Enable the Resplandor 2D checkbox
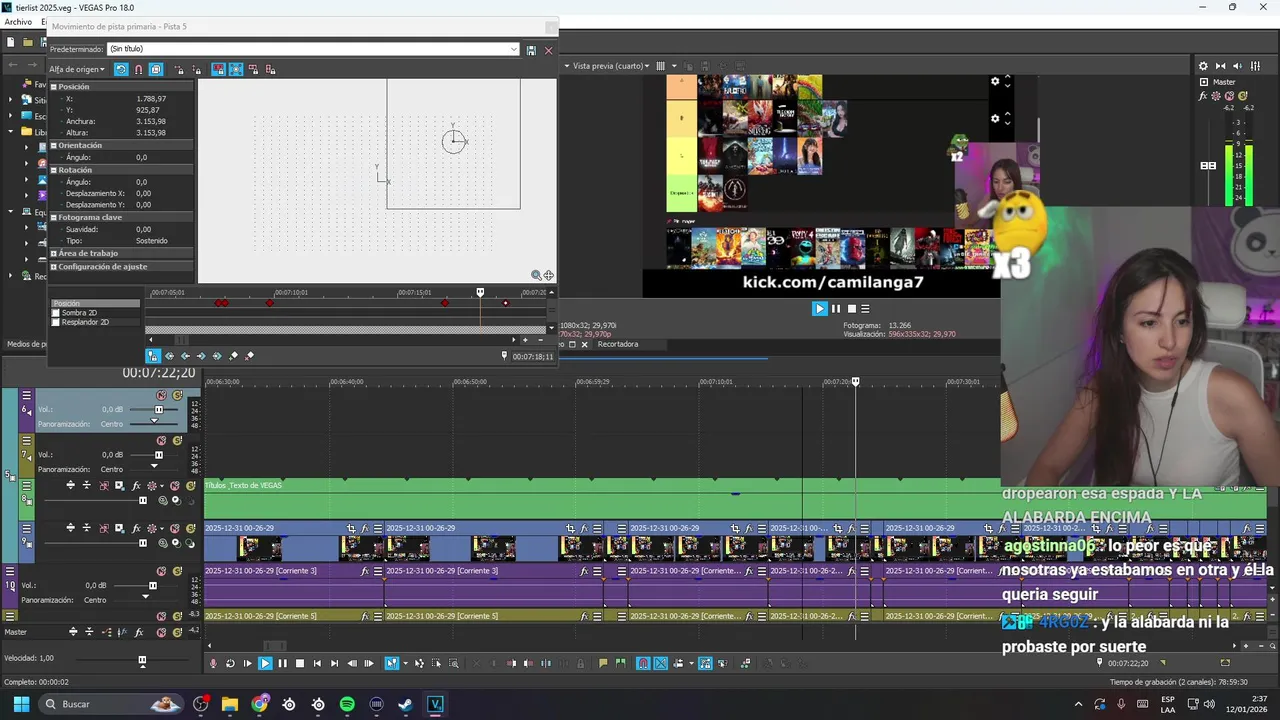Image resolution: width=1280 pixels, height=720 pixels. point(56,323)
